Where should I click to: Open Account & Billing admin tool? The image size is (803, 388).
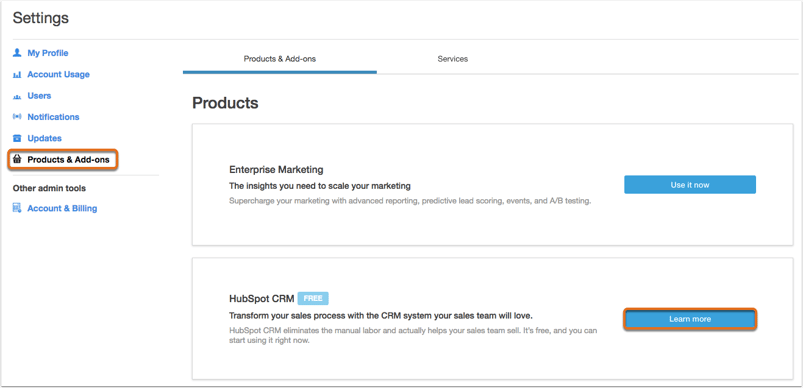click(62, 208)
